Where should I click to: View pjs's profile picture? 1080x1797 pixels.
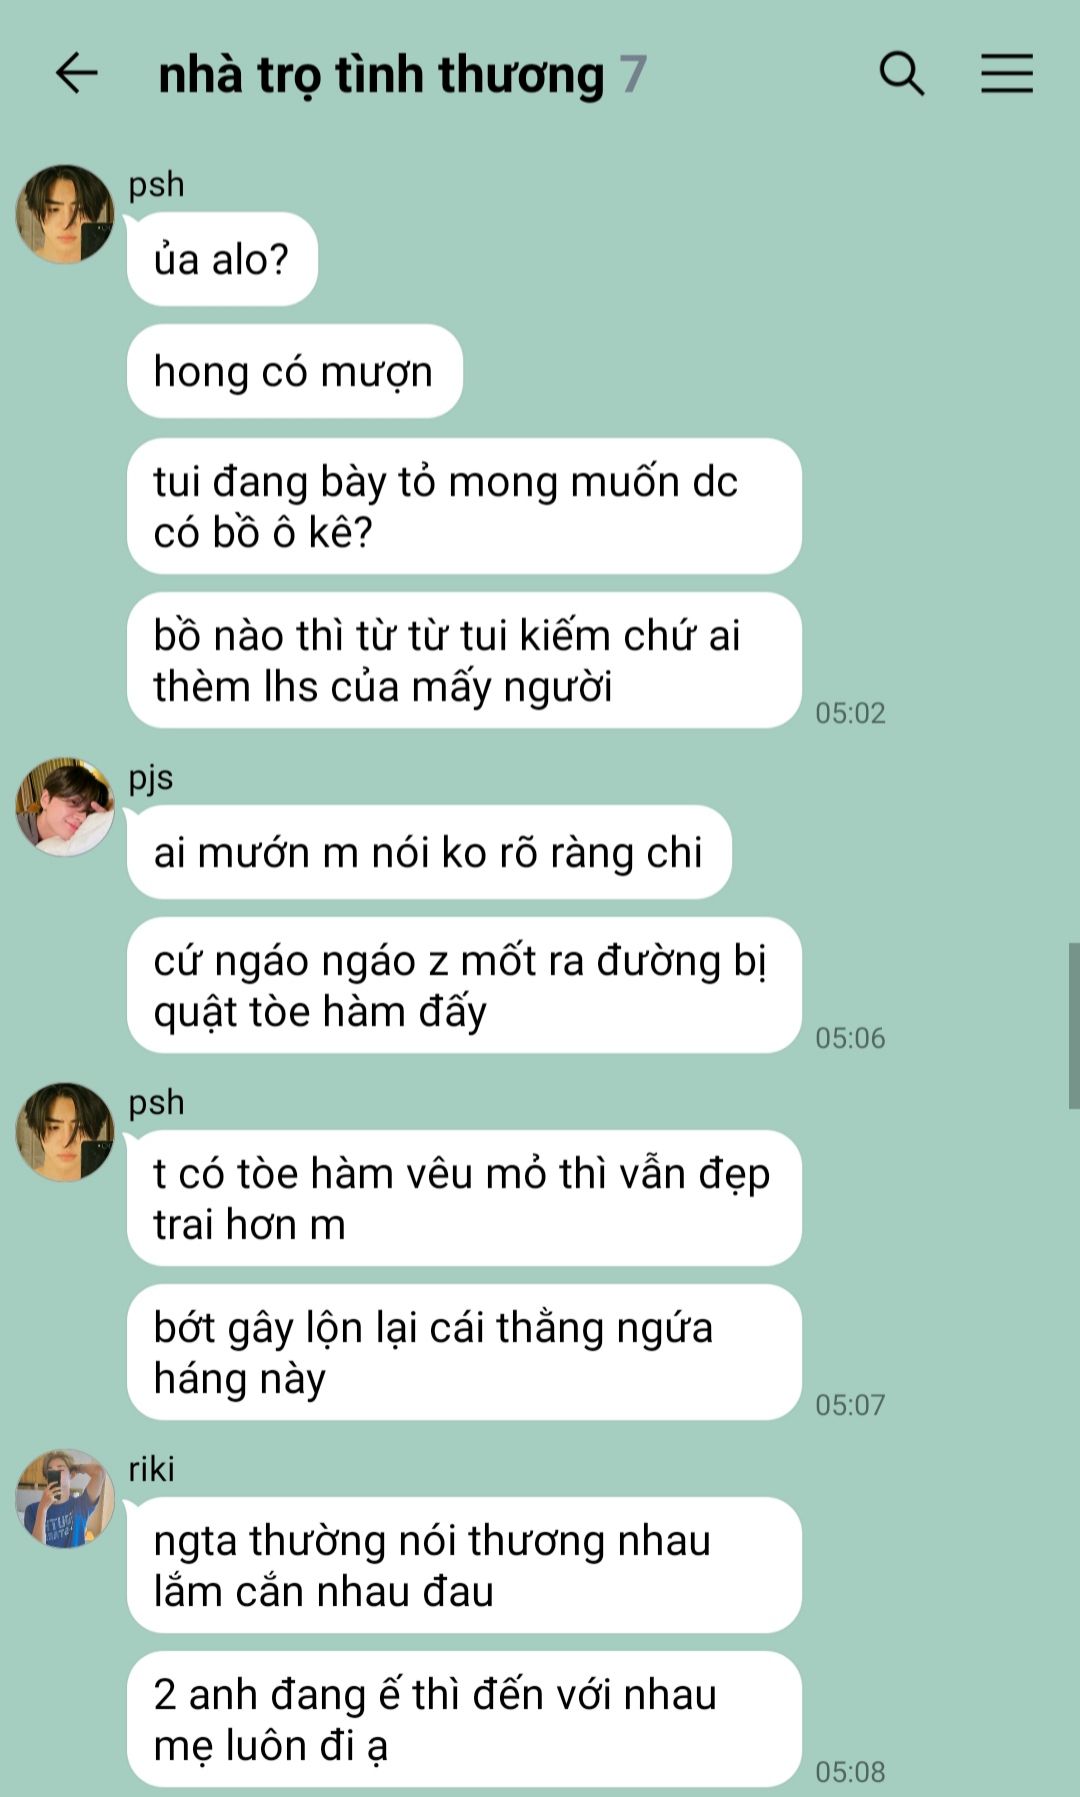(65, 806)
